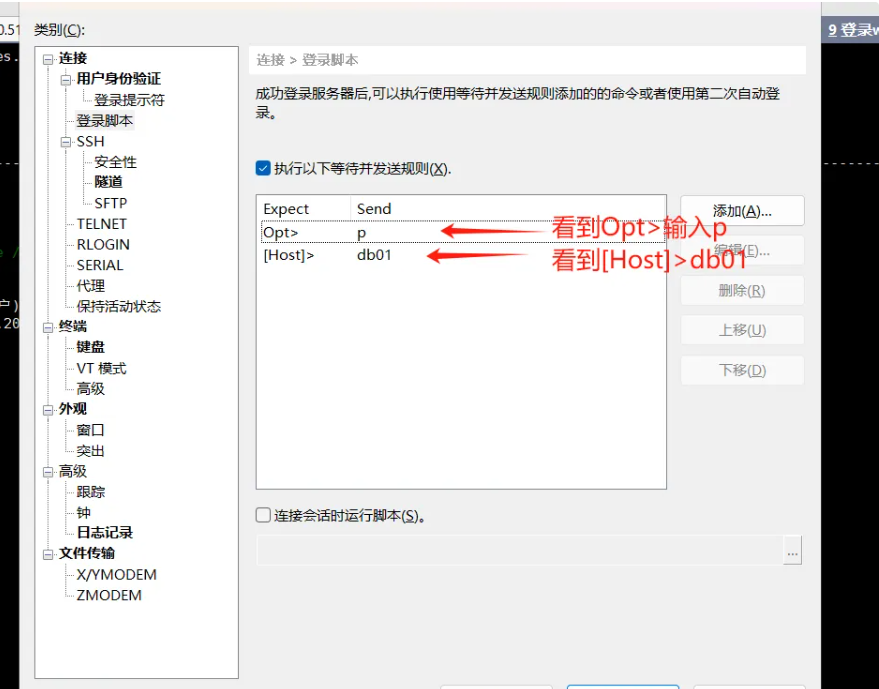Click the script path input field

tap(520, 551)
